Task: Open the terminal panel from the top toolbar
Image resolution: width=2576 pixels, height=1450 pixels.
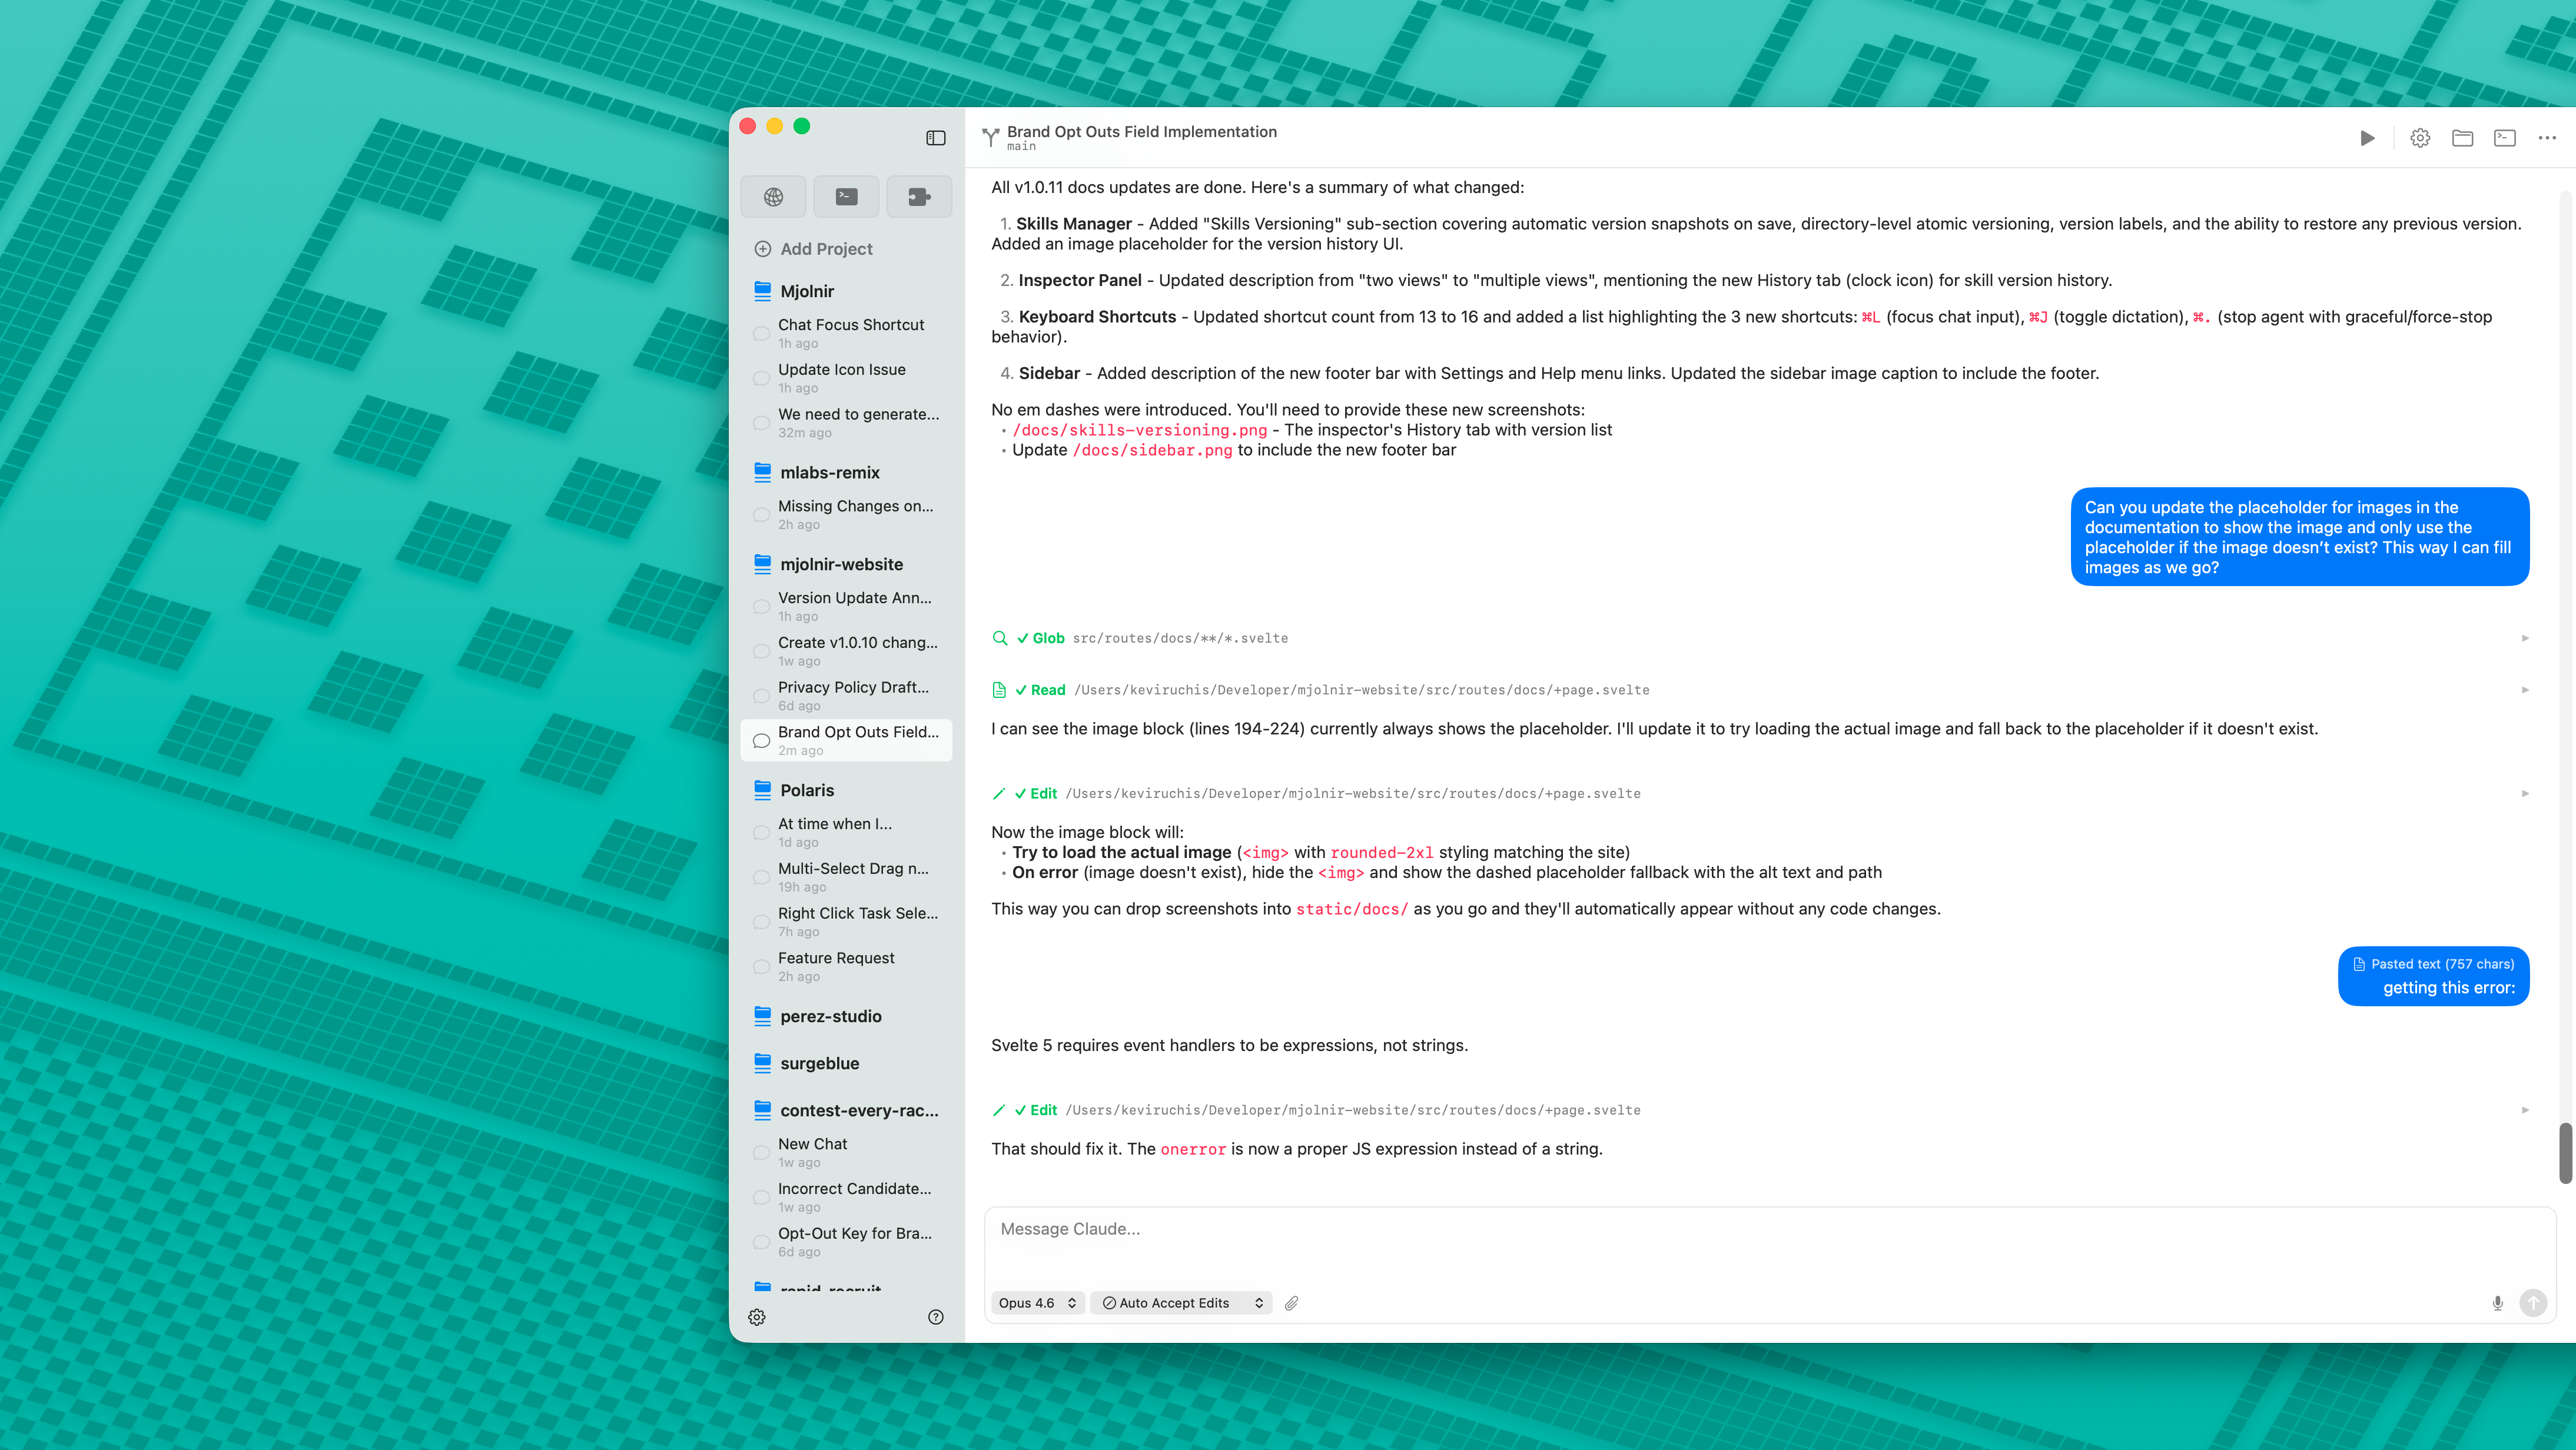Action: 2504,138
